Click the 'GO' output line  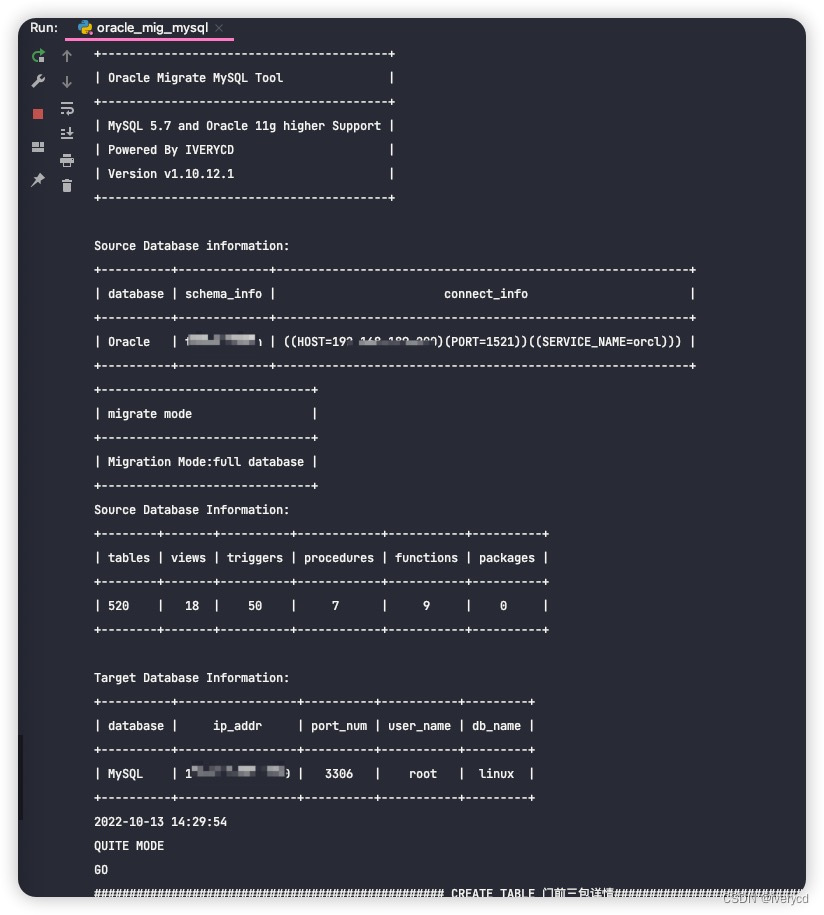point(101,869)
